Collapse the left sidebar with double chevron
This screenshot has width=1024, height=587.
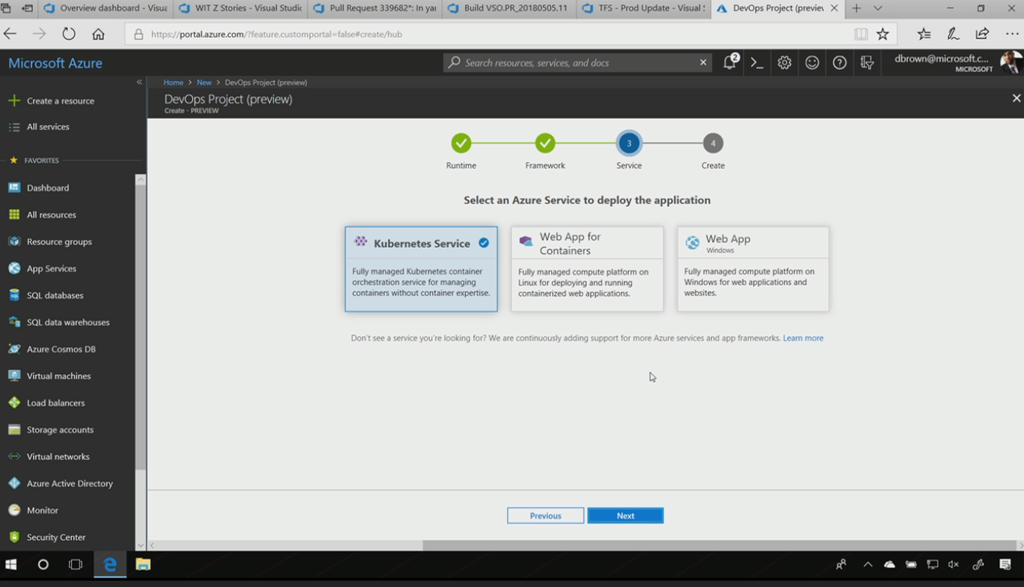[139, 82]
